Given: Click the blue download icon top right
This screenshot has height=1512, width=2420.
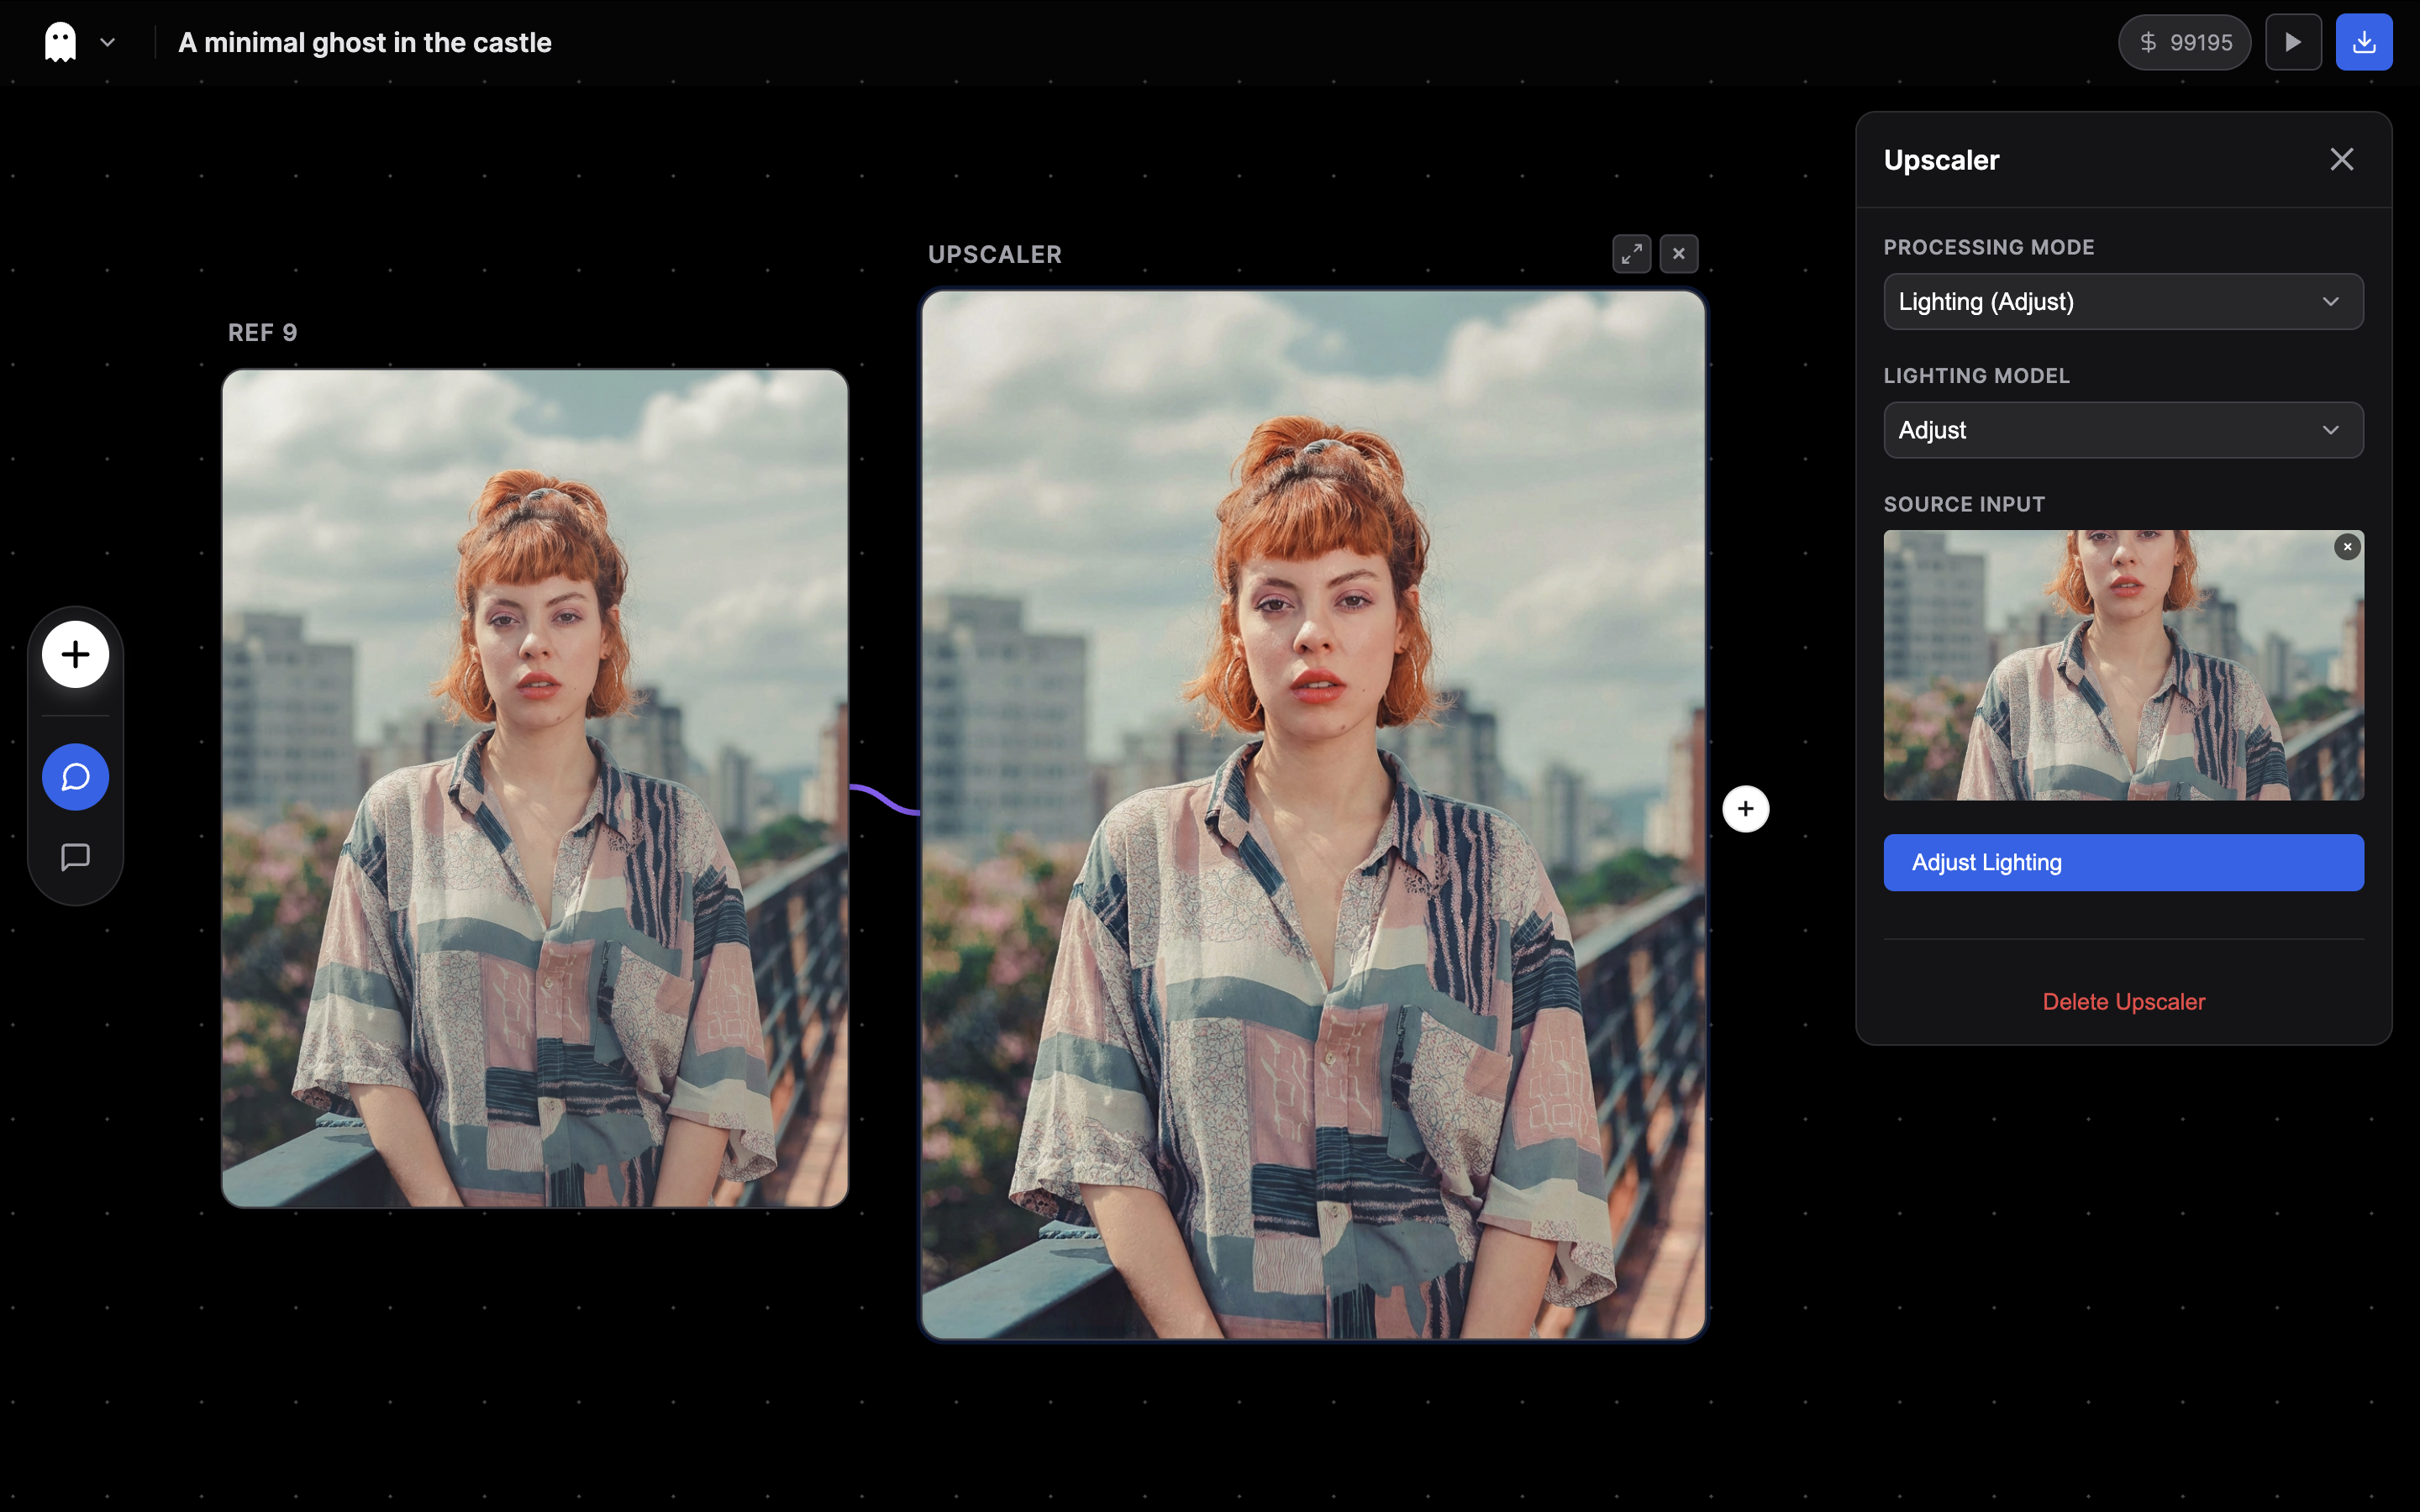Looking at the screenshot, I should [2365, 41].
